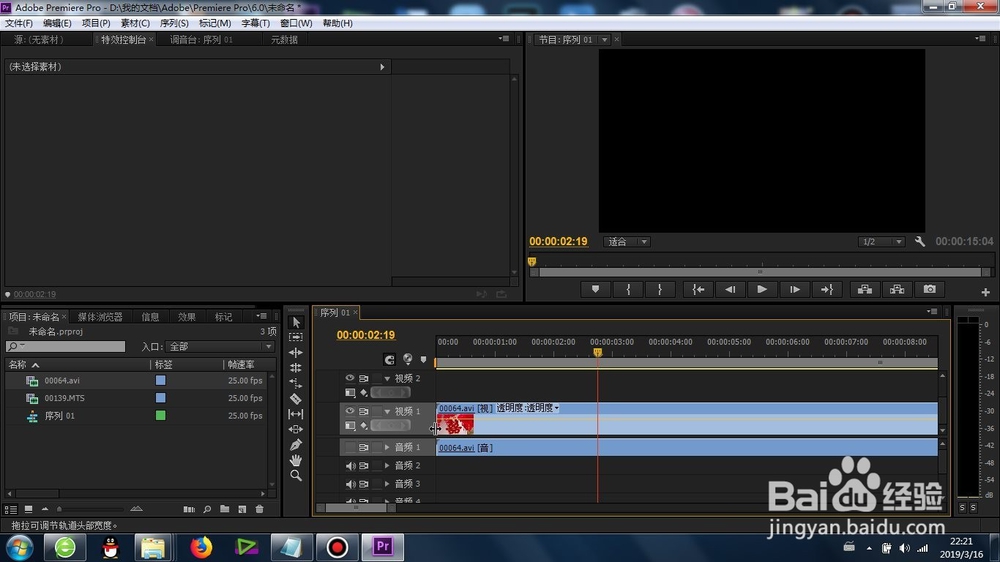Toggle sync lock on 音频 1 track
Image resolution: width=1000 pixels, height=562 pixels.
tap(364, 447)
